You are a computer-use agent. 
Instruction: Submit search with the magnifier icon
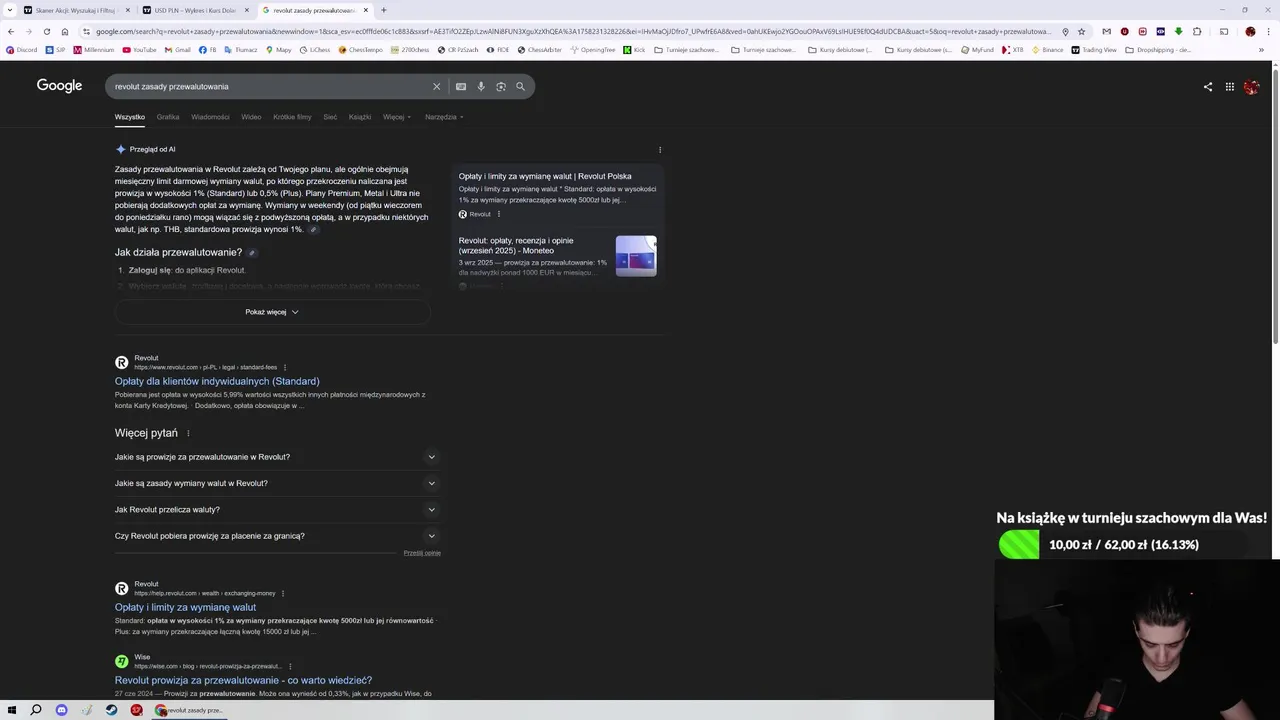click(520, 87)
